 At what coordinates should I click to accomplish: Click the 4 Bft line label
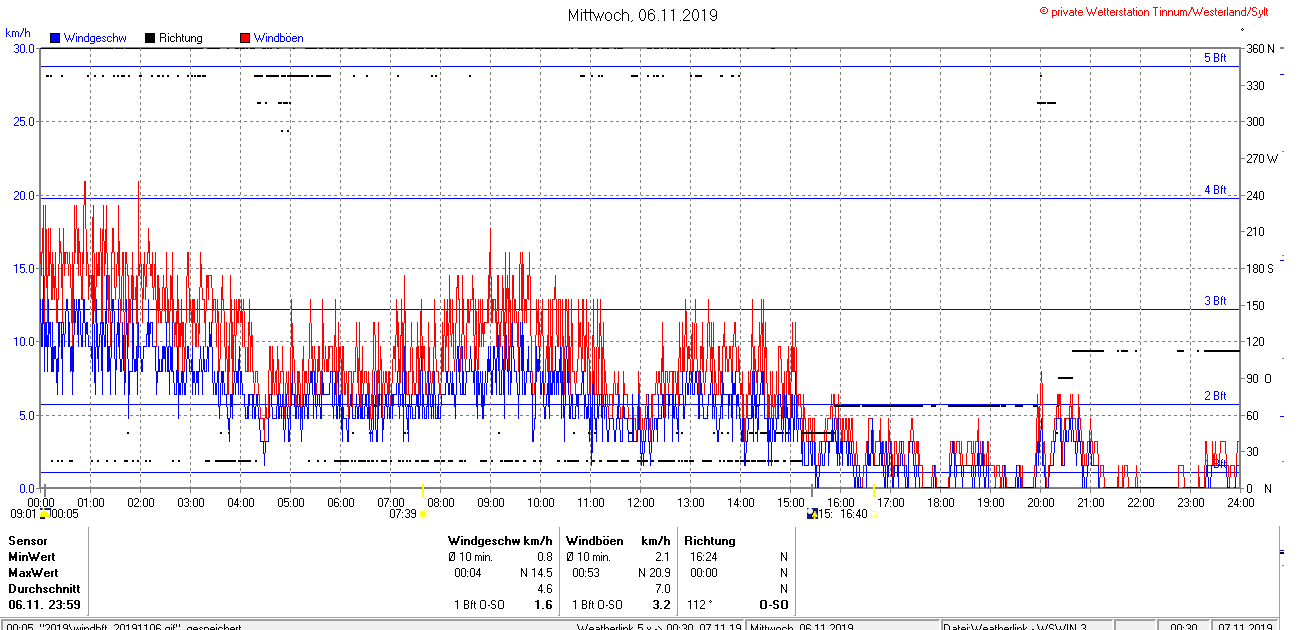[1215, 189]
